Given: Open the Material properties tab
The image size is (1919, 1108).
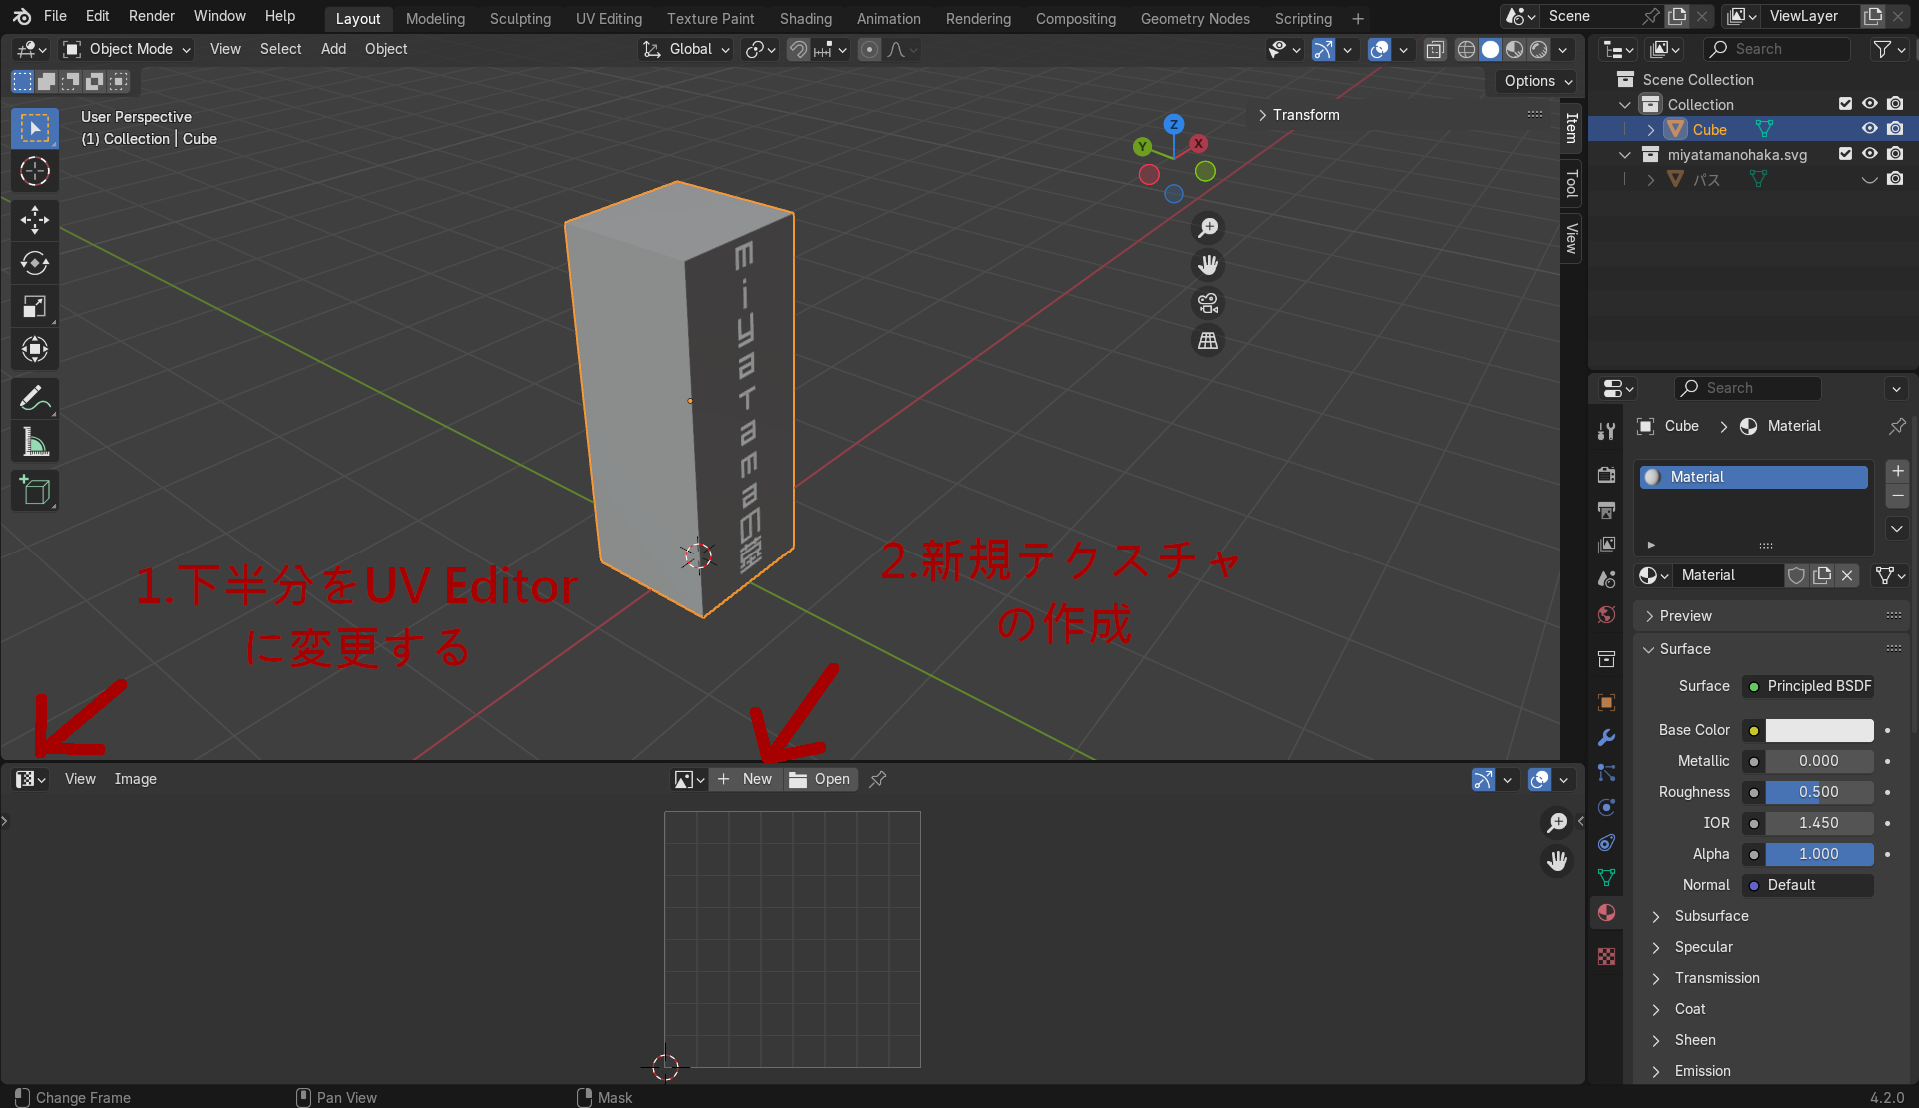Looking at the screenshot, I should [x=1606, y=913].
